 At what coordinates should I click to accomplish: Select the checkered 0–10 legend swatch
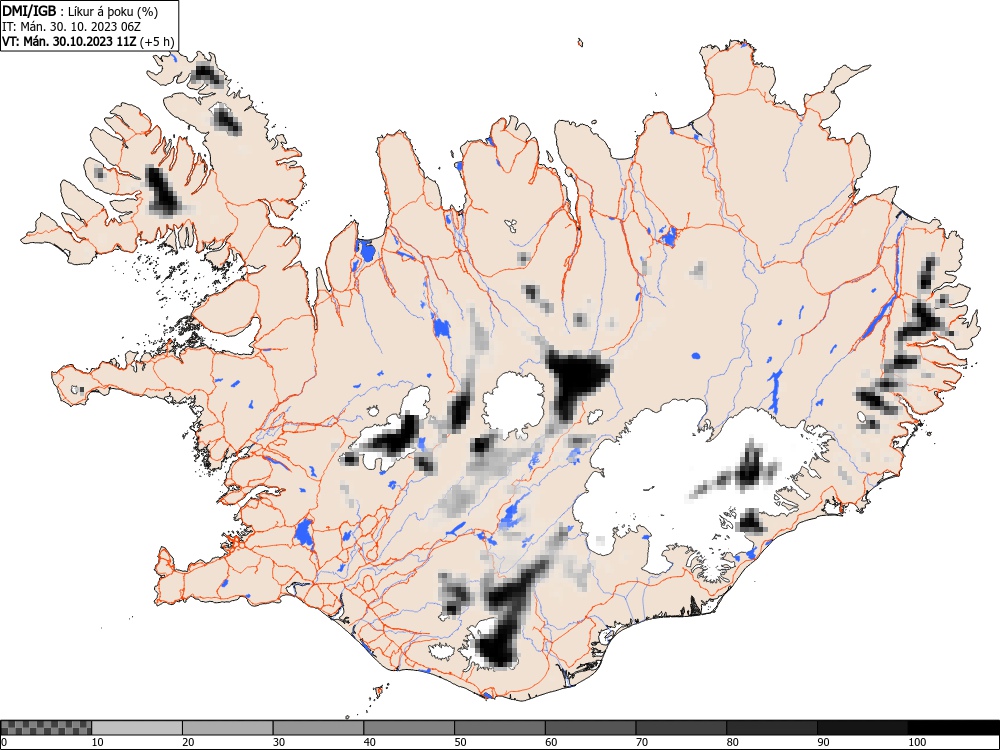pyautogui.click(x=46, y=728)
